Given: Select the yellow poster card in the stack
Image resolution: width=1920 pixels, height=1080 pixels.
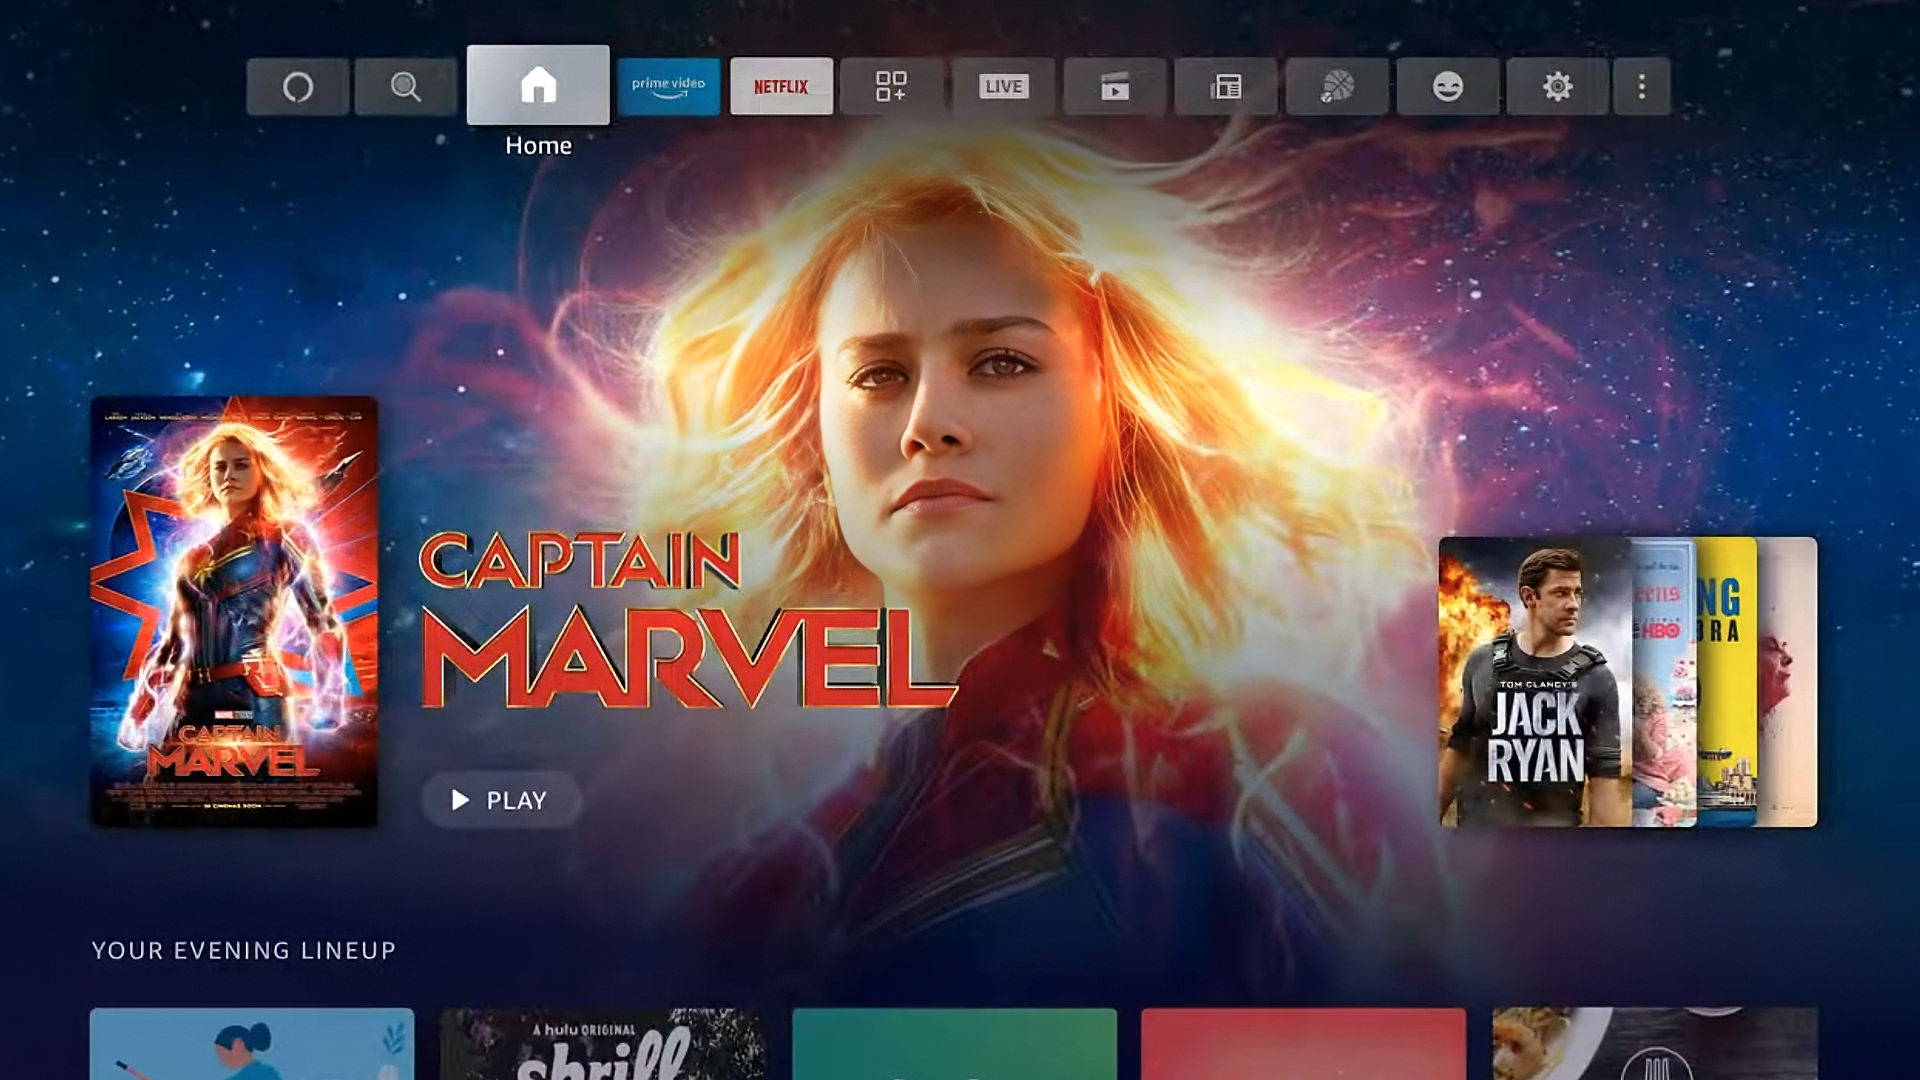Looking at the screenshot, I should tap(1727, 682).
